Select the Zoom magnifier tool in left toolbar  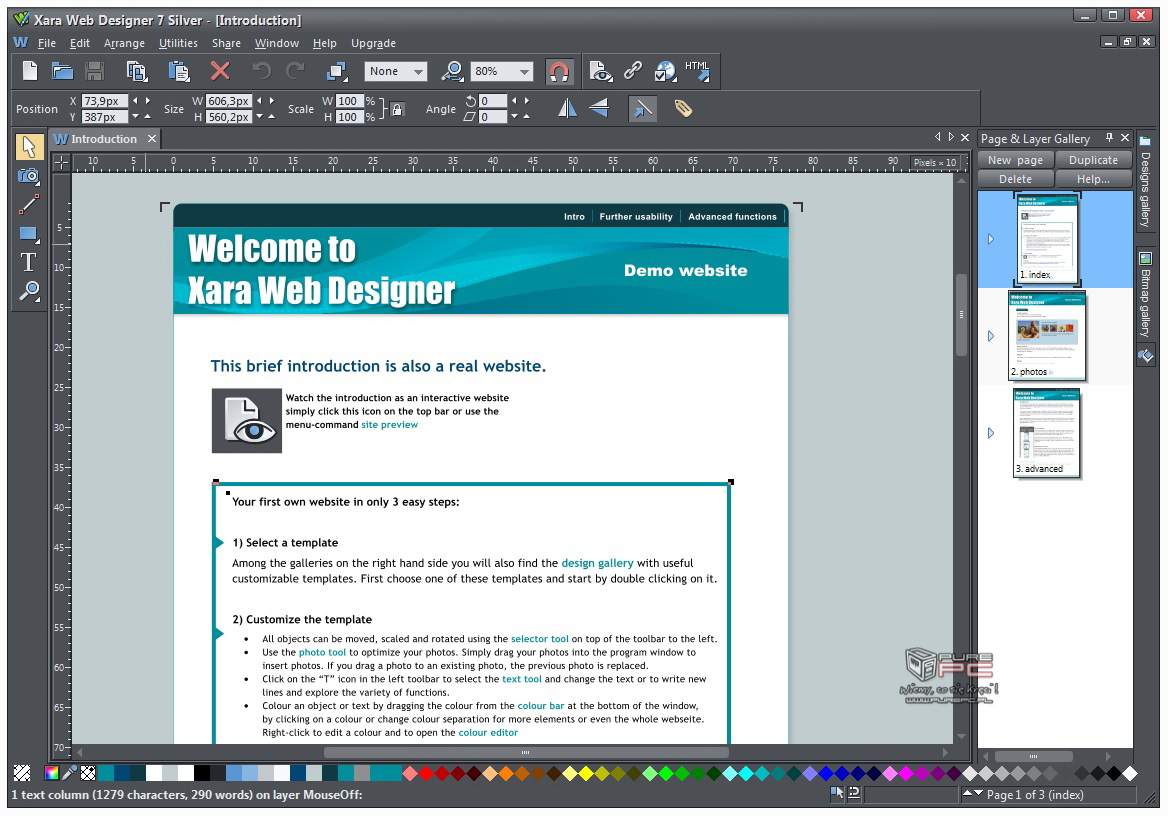(28, 291)
